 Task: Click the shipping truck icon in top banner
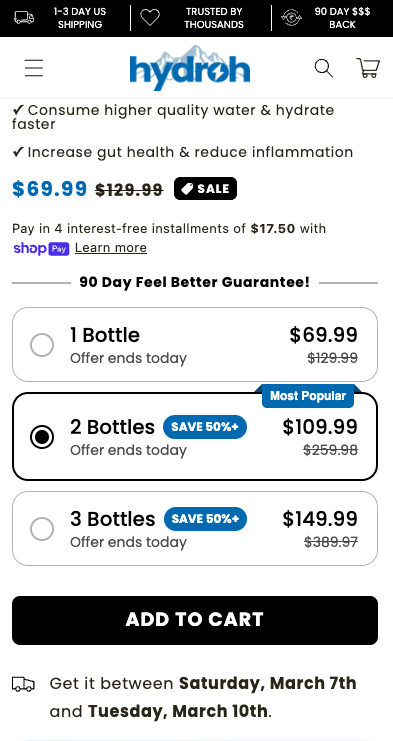click(x=24, y=18)
